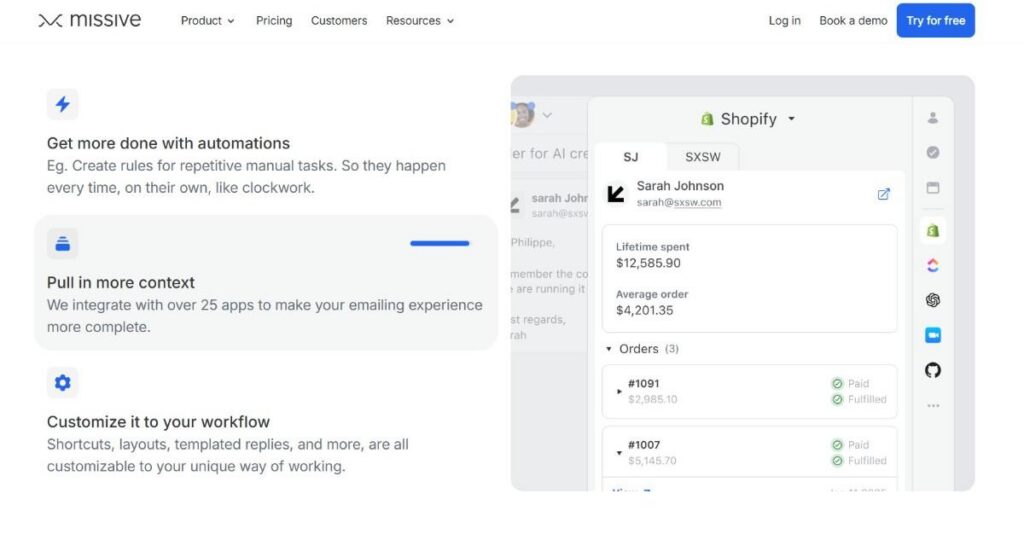
Task: Click the ClickUp integration sidebar icon
Action: click(933, 266)
